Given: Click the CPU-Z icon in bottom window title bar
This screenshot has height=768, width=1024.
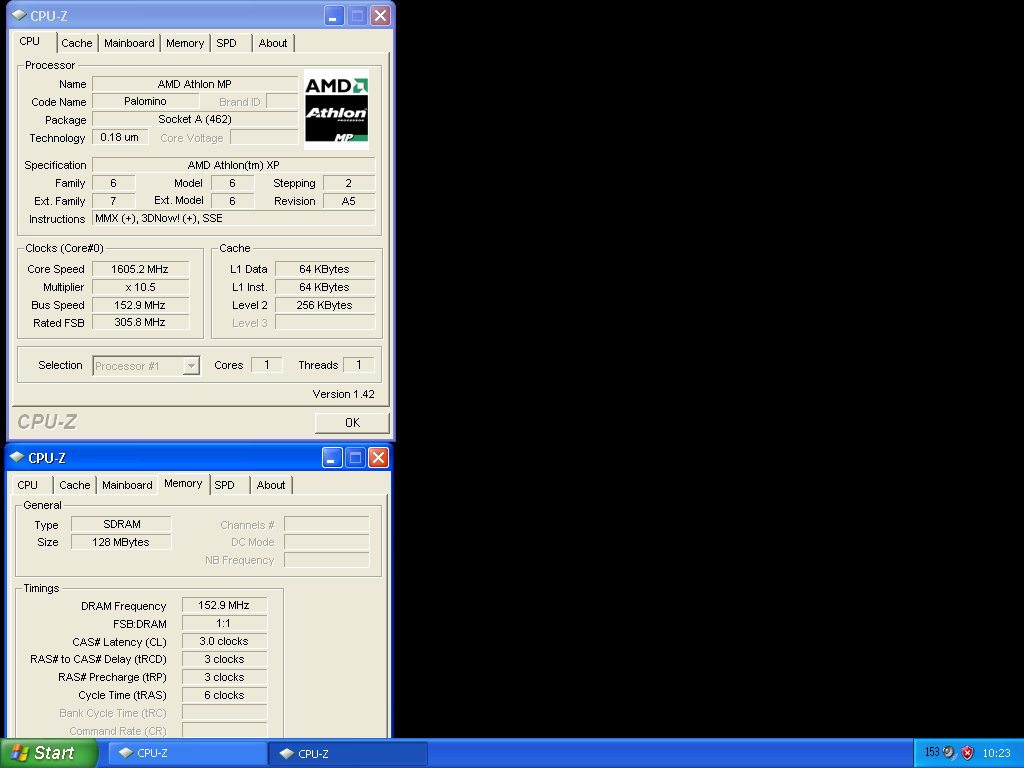Looking at the screenshot, I should (17, 457).
